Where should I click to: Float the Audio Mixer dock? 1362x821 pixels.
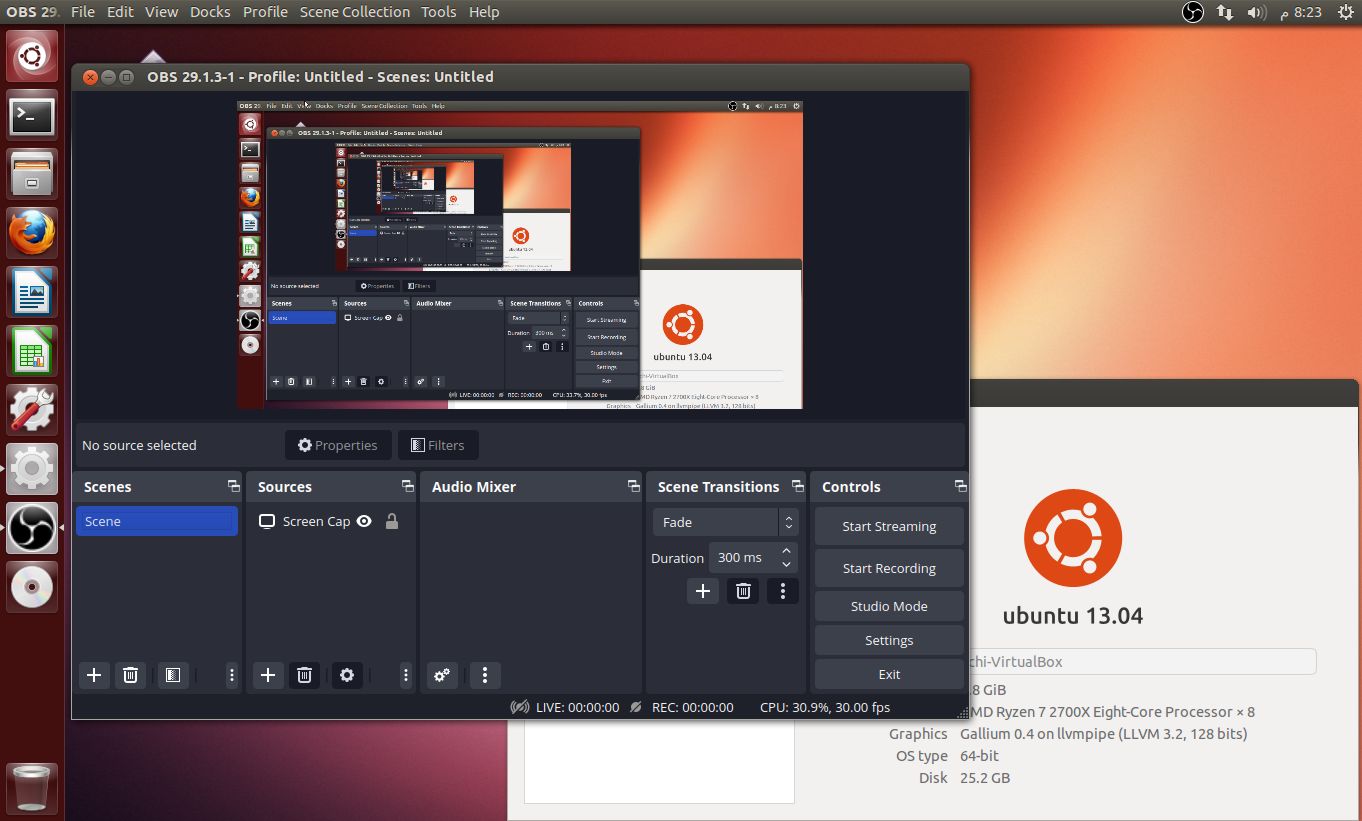633,486
